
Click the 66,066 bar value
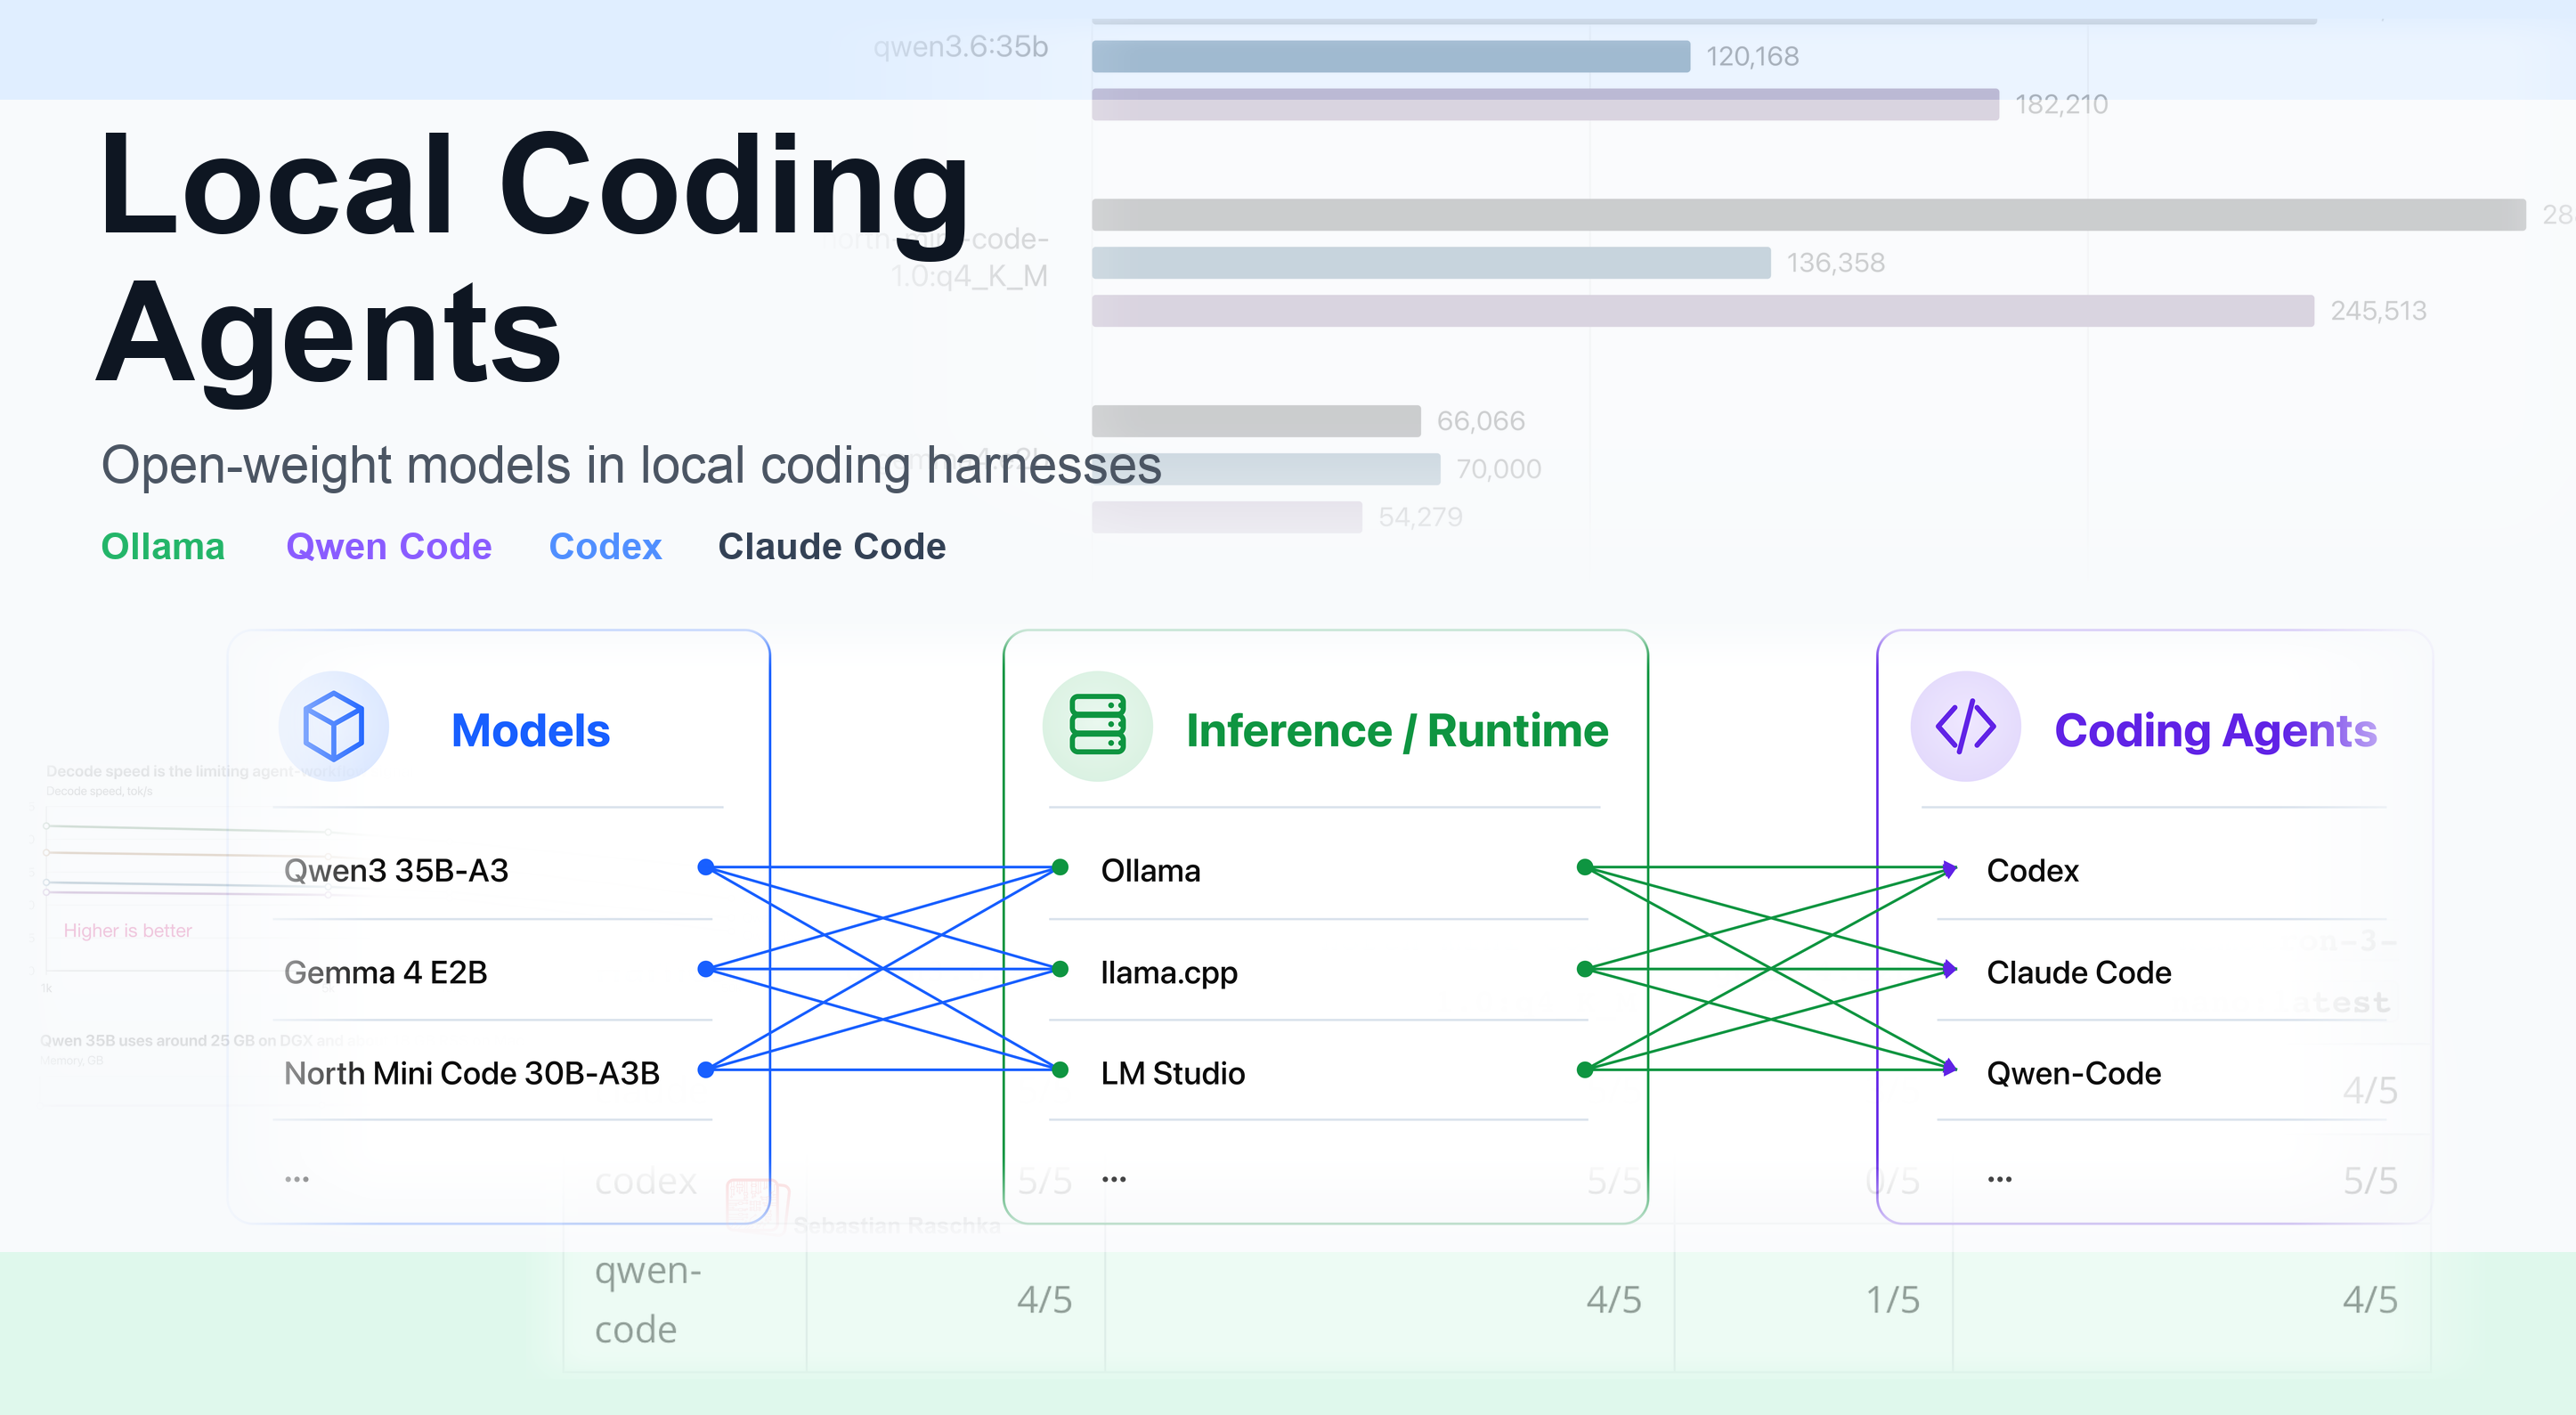click(x=1481, y=421)
